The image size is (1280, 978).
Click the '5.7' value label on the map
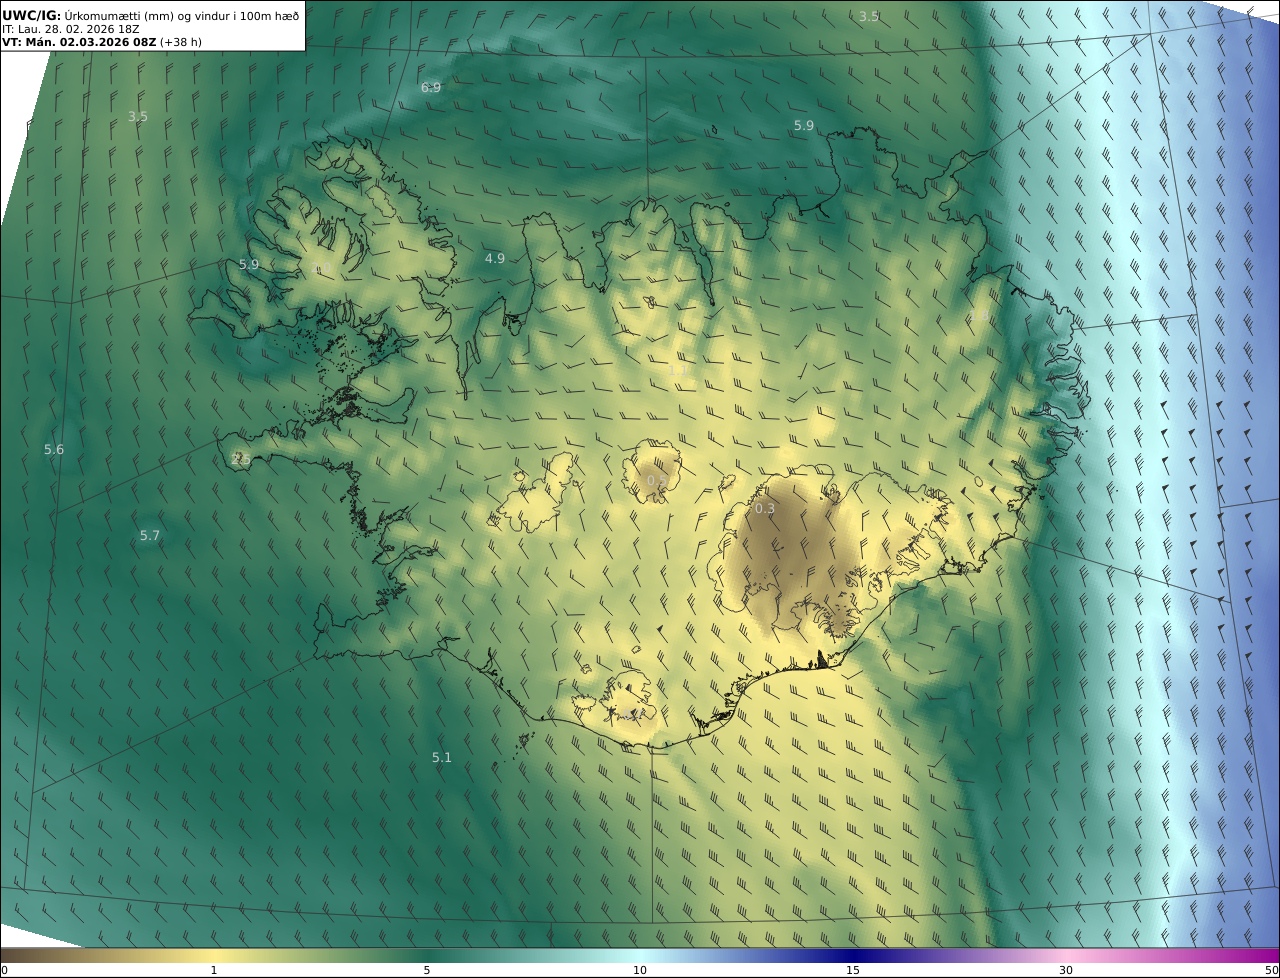(x=150, y=536)
